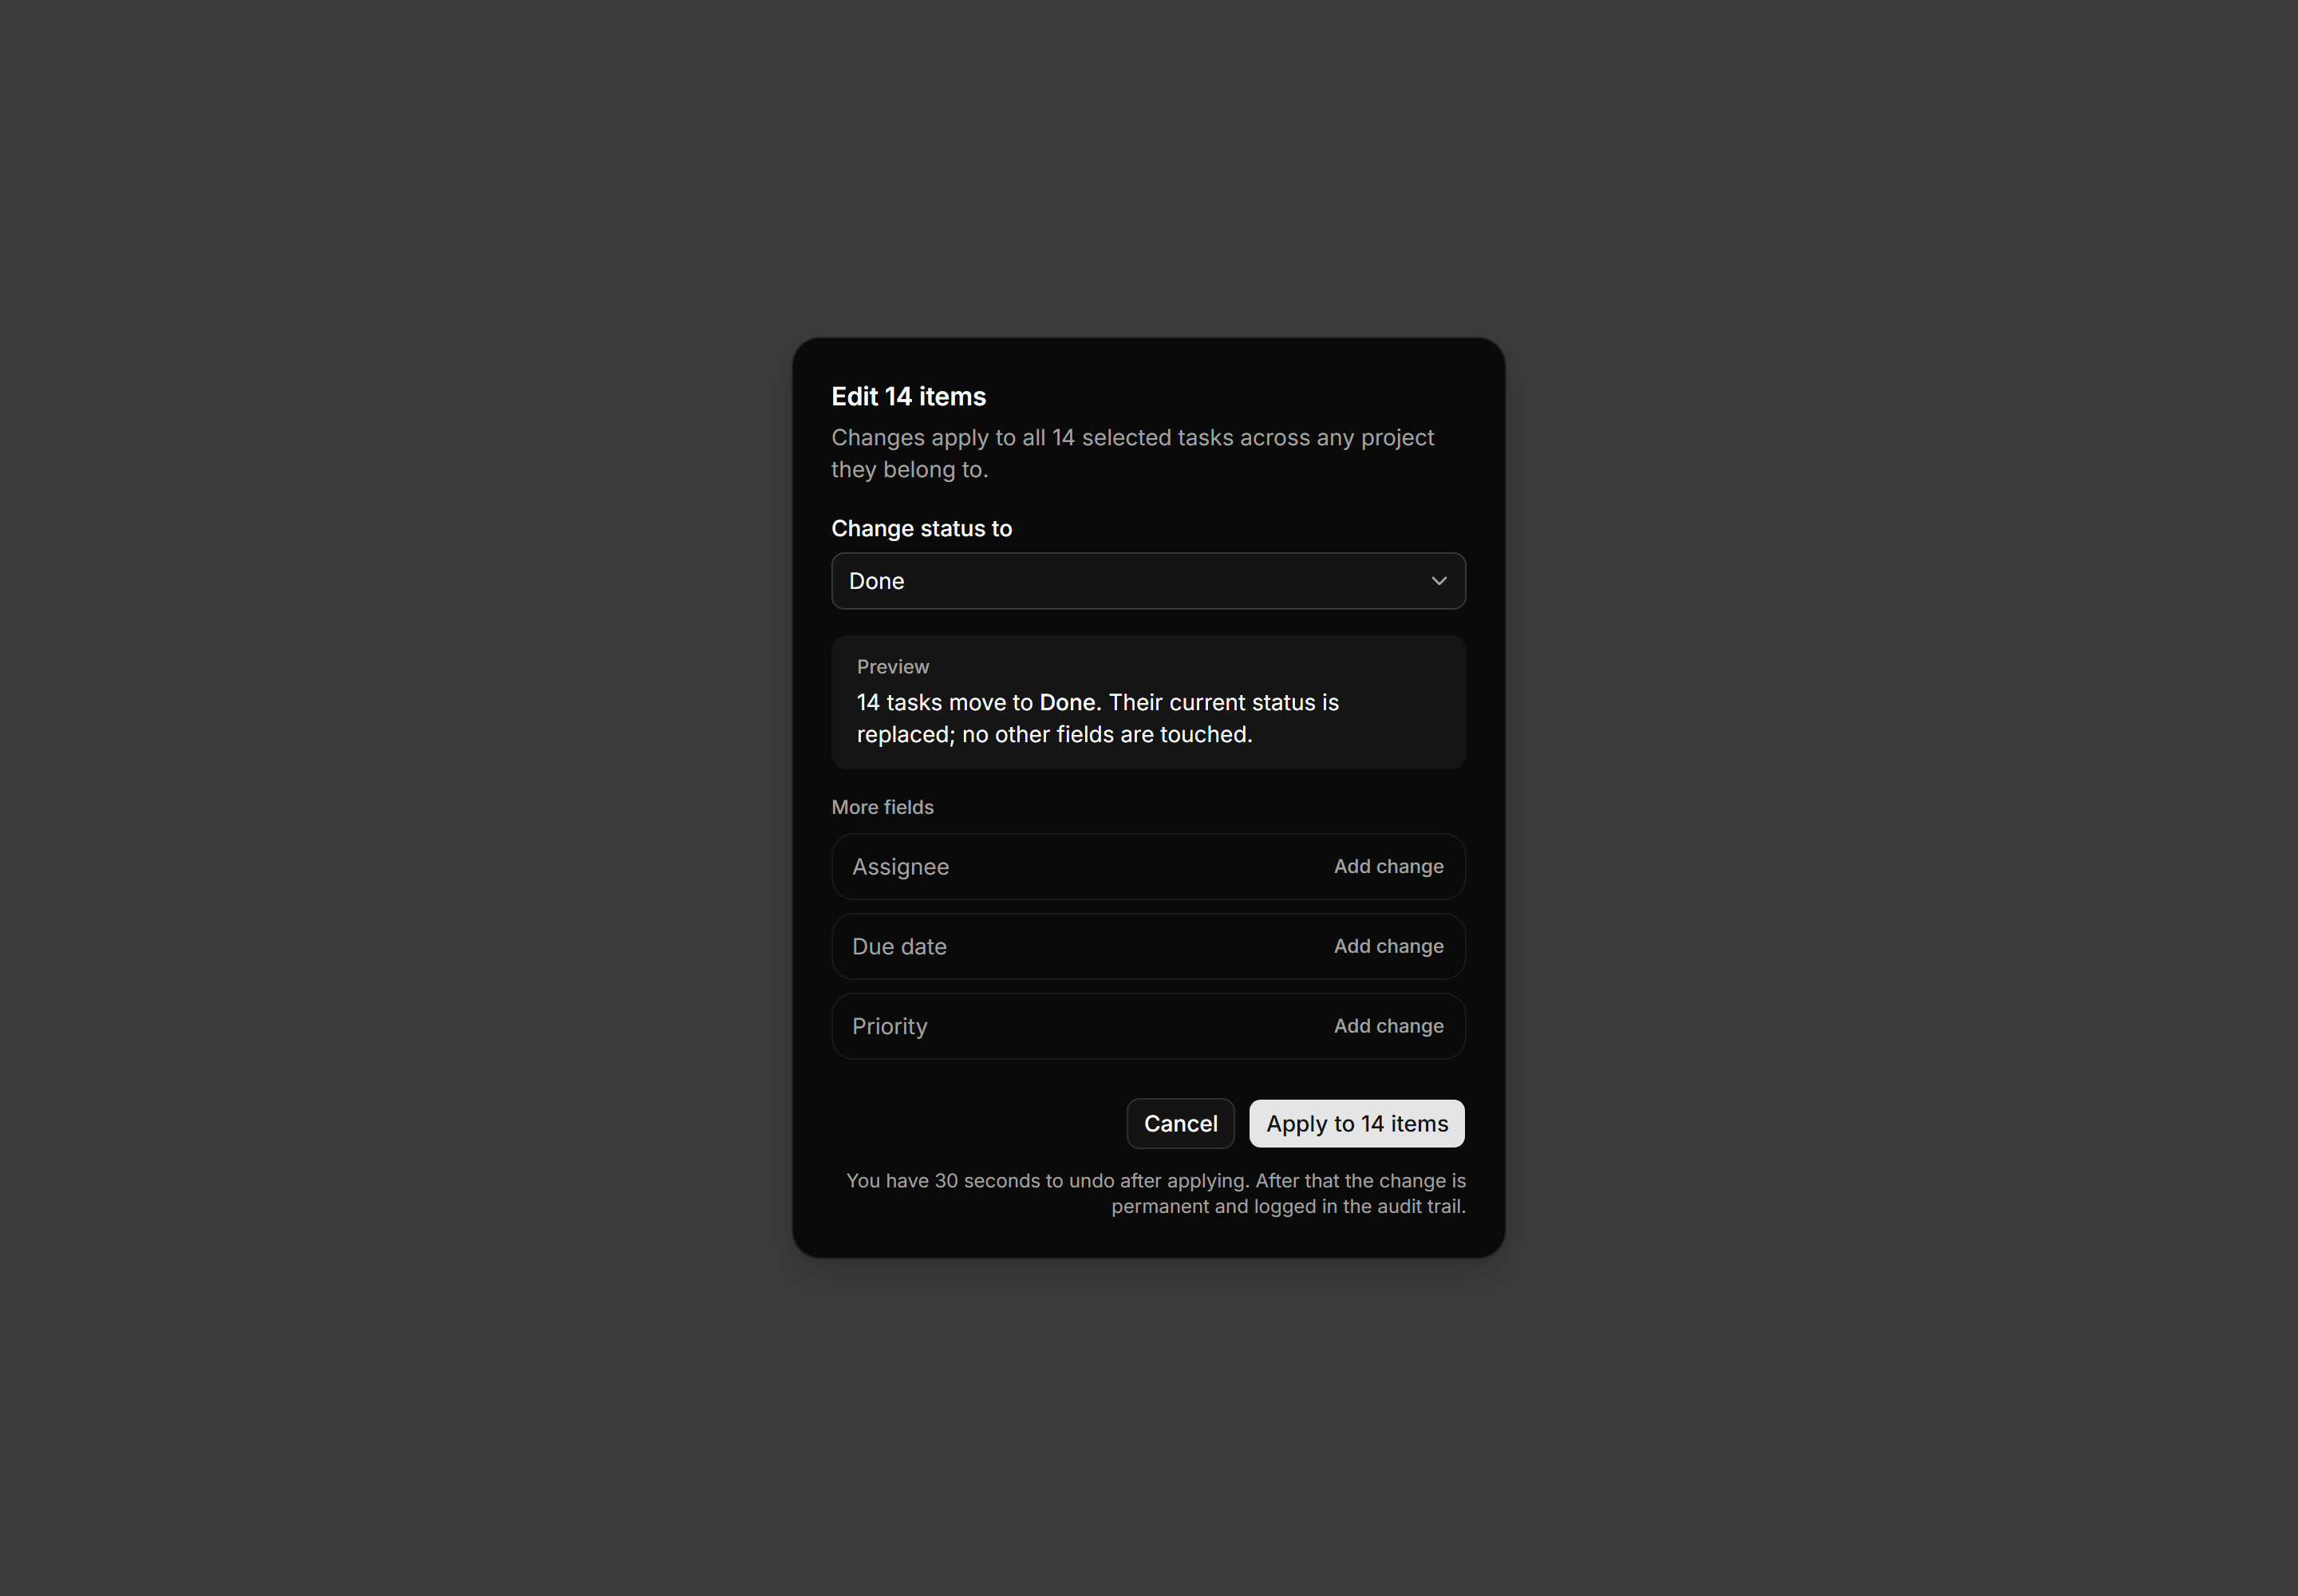Screen dimensions: 2298x1596
Task: Select the Priority row label
Action: coord(889,1027)
